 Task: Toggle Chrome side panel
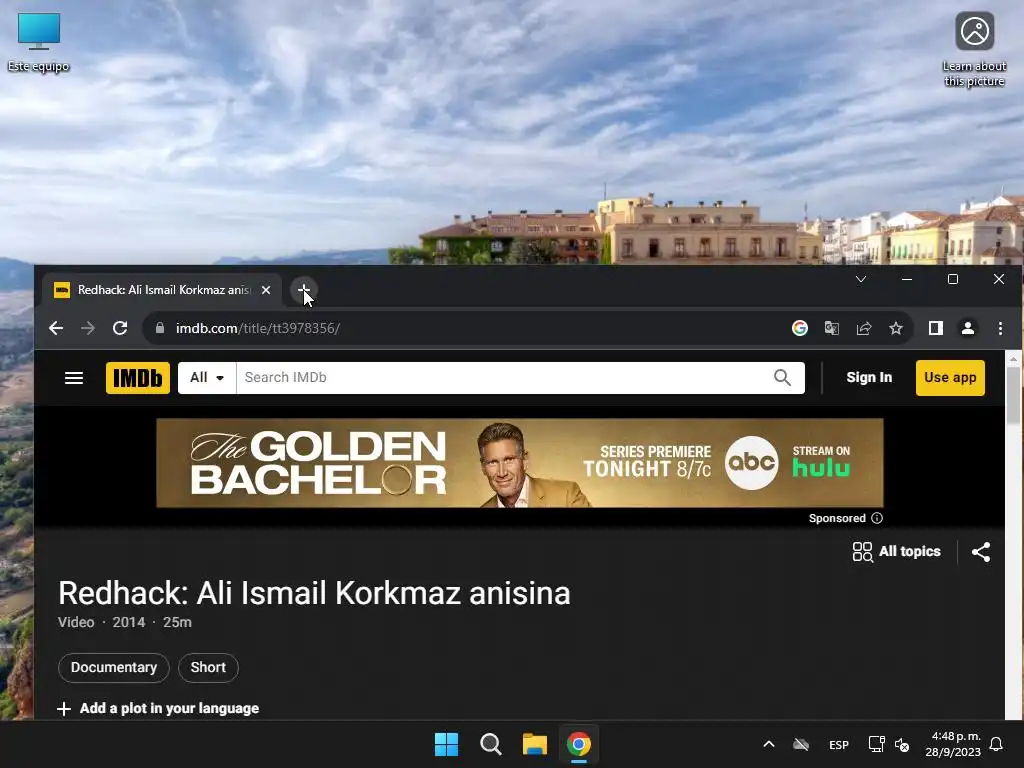coord(936,328)
